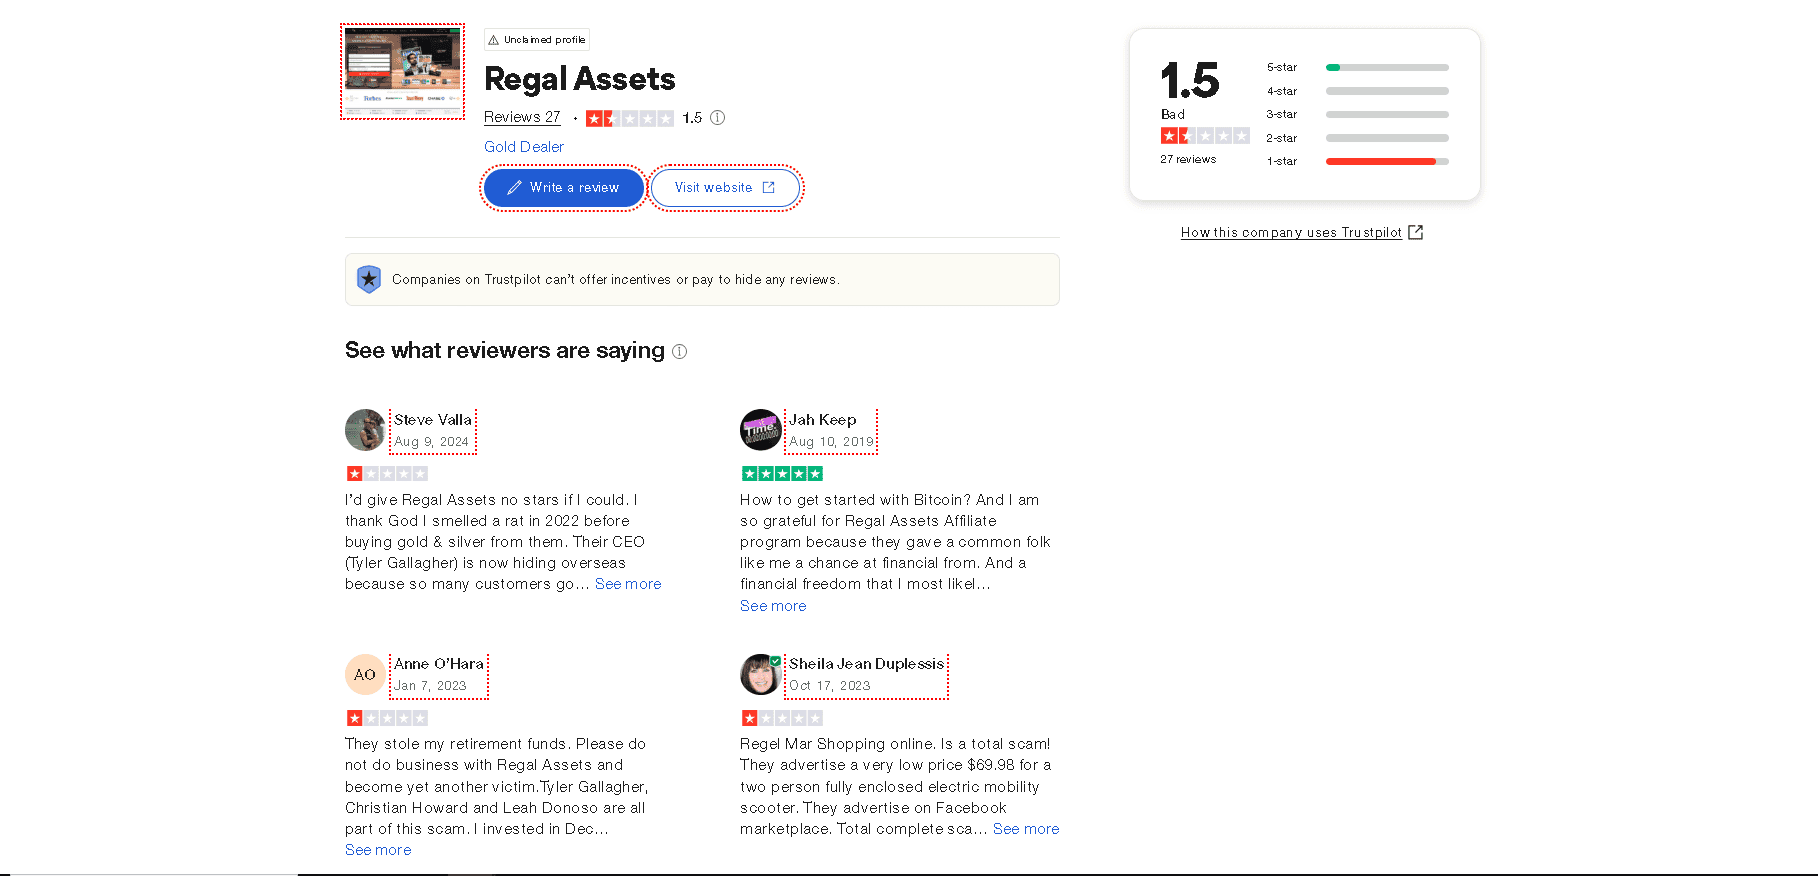
Task: Click the Jan 7, 2023 review date
Action: [430, 686]
